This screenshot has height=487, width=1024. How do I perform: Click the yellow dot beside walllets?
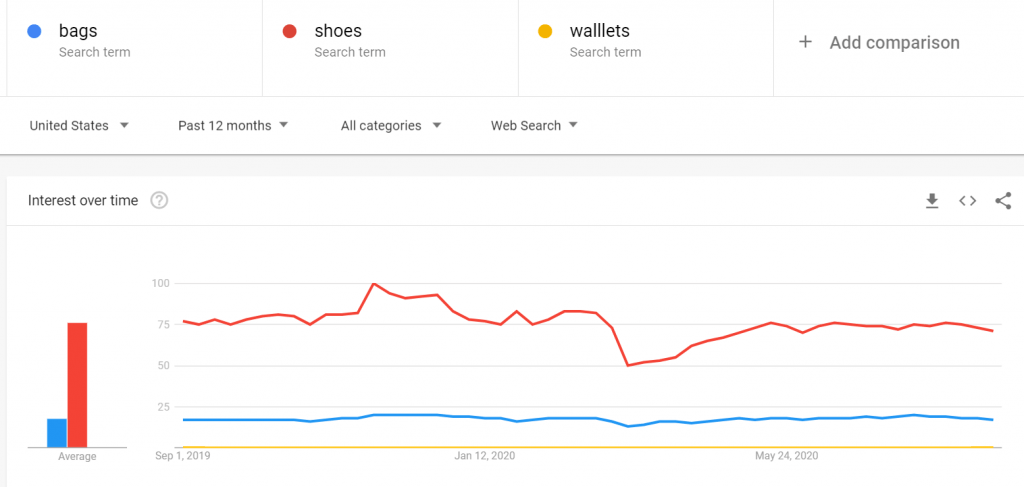coord(545,31)
